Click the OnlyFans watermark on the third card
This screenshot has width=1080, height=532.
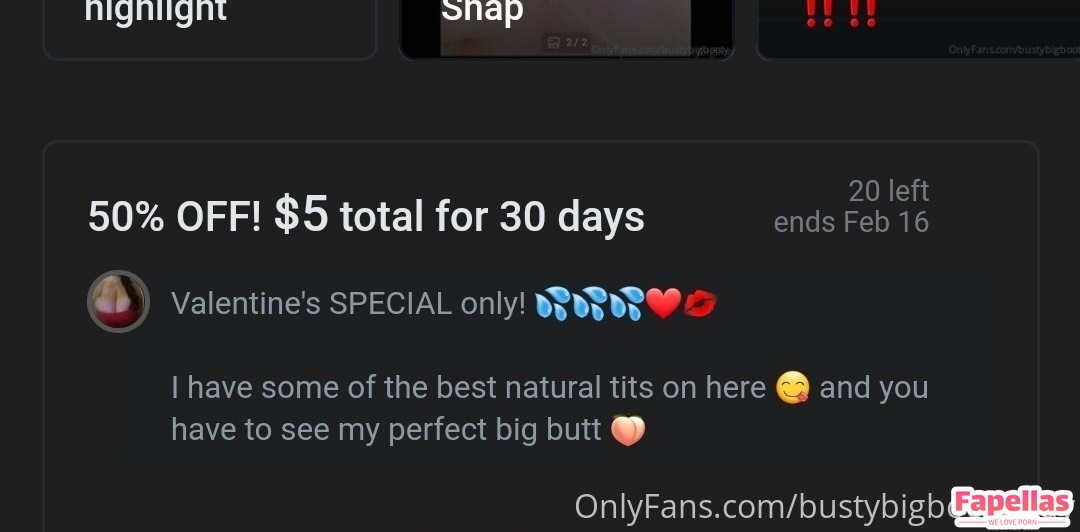click(x=1014, y=50)
